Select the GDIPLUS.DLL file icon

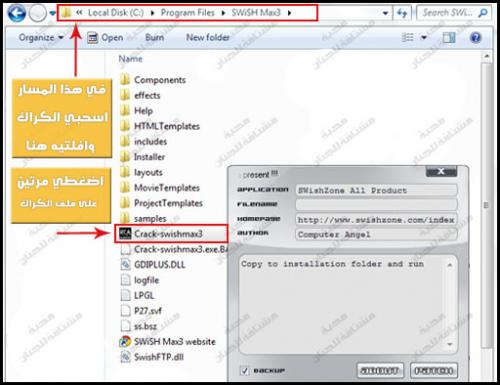point(125,264)
